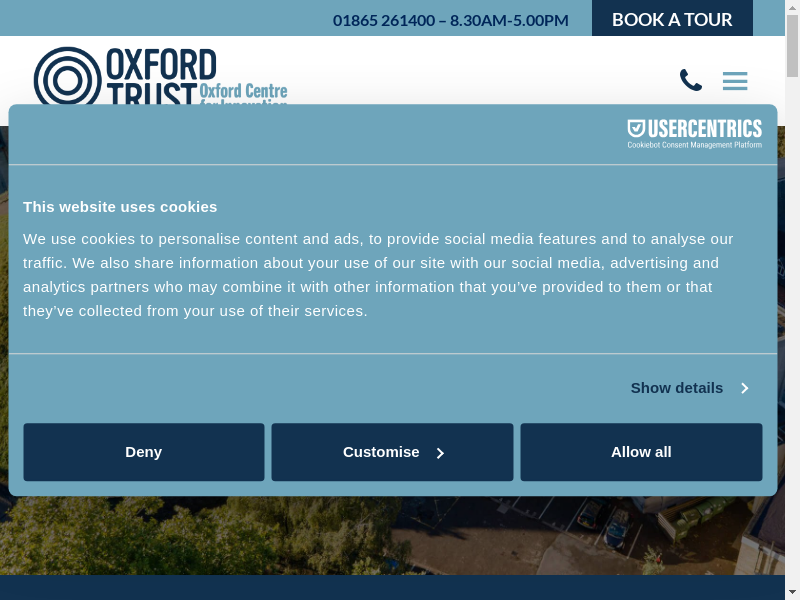Click the 'This website uses cookies' heading
800x600 pixels.
pyautogui.click(x=120, y=207)
